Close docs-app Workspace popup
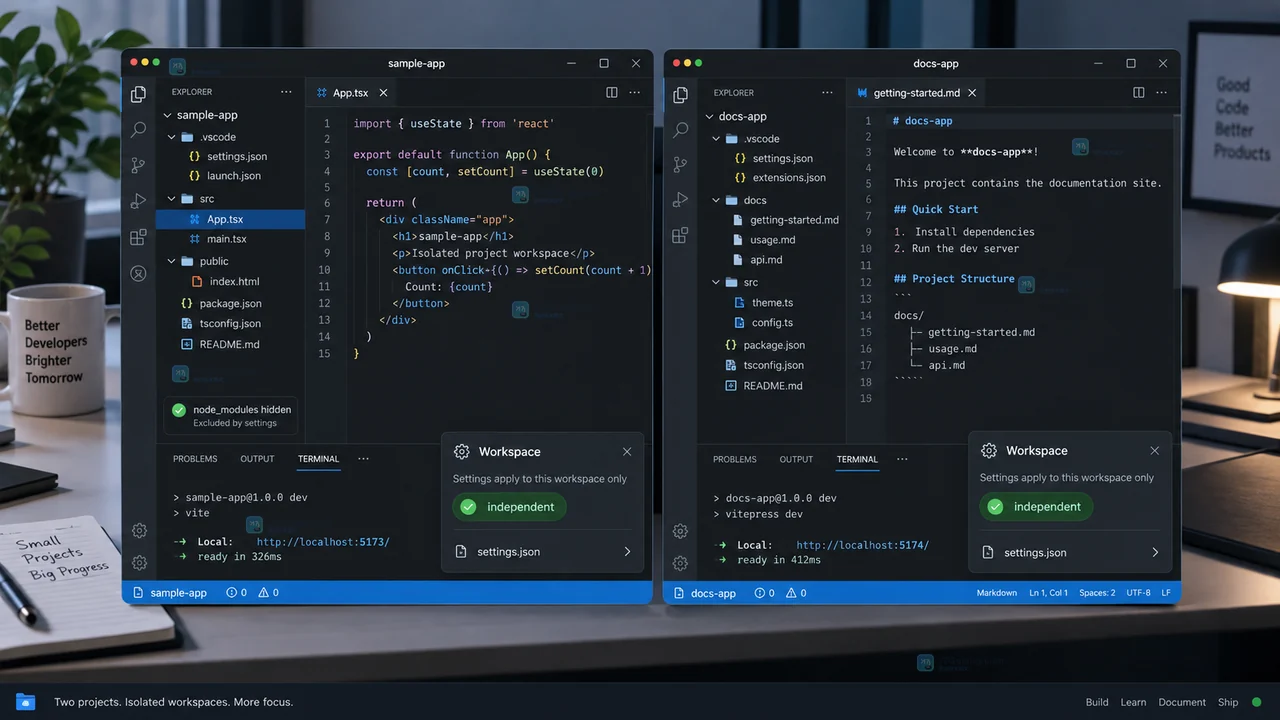This screenshot has width=1280, height=720. pyautogui.click(x=1155, y=451)
